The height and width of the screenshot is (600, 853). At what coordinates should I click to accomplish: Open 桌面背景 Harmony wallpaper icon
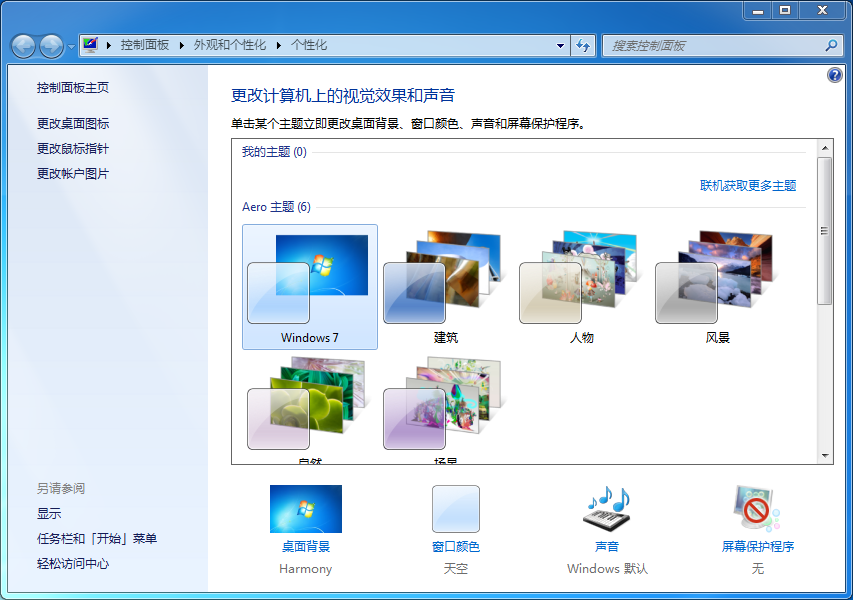pyautogui.click(x=306, y=509)
